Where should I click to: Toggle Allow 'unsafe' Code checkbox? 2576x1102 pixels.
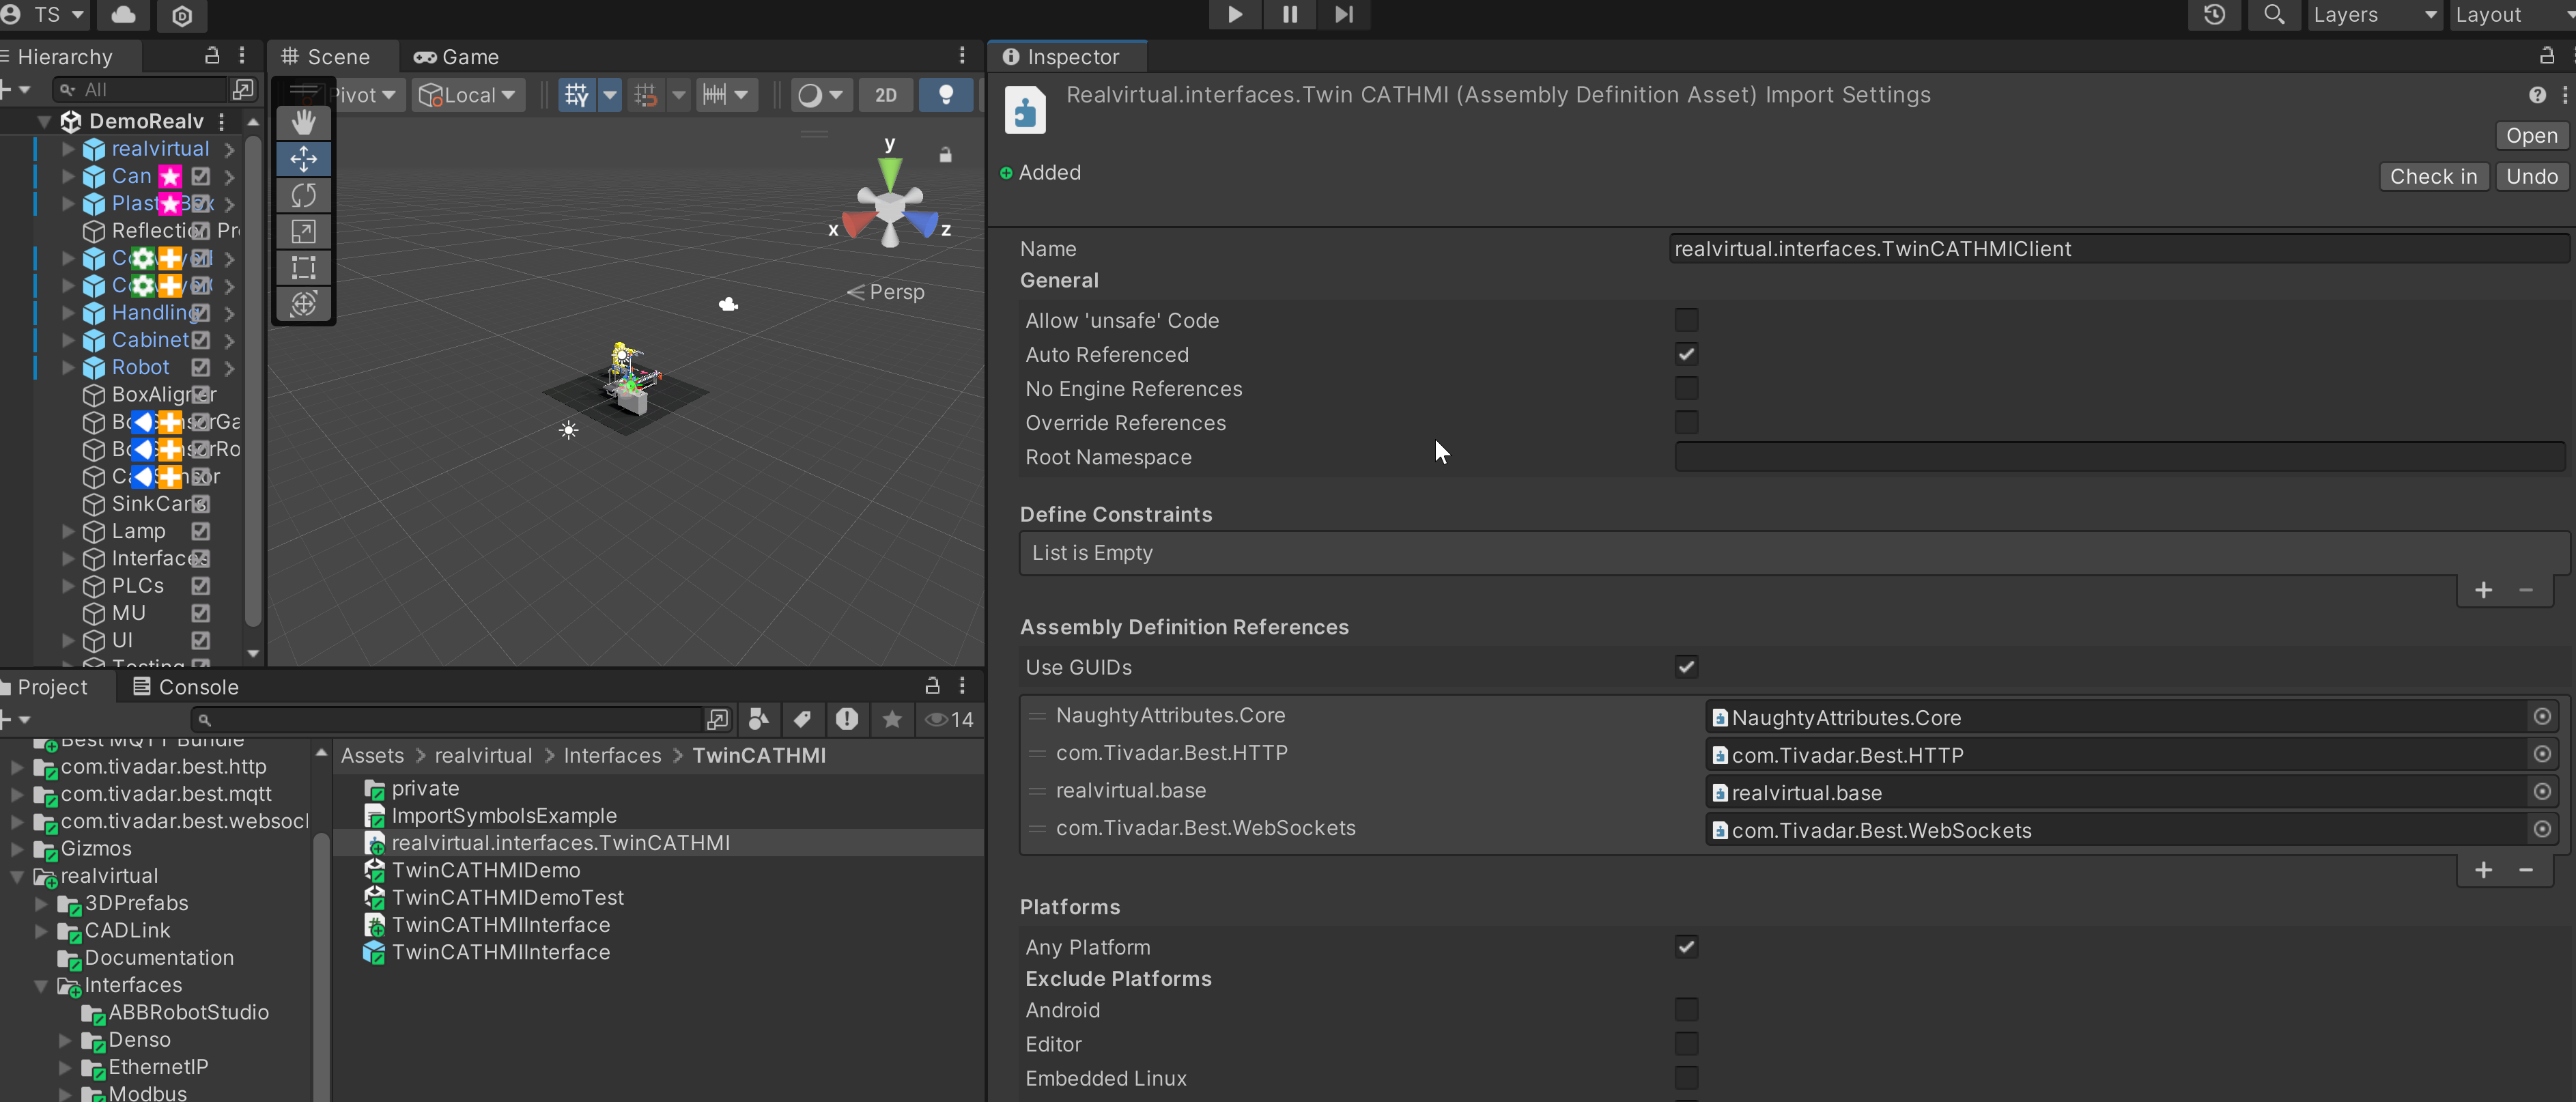click(x=1686, y=320)
